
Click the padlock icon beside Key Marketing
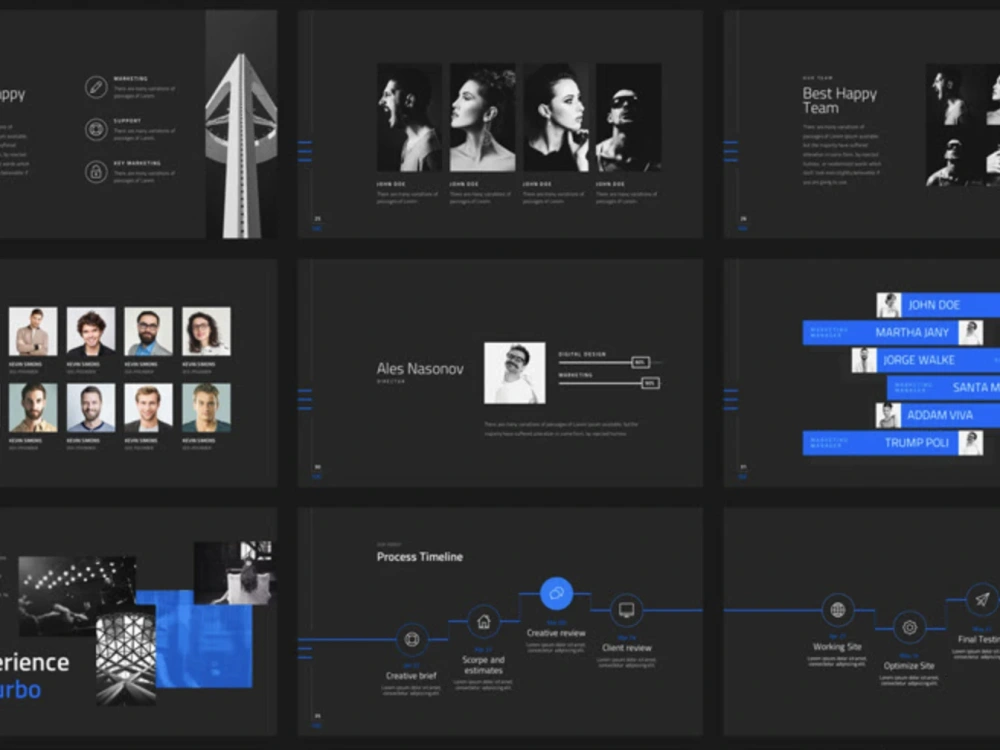(96, 172)
